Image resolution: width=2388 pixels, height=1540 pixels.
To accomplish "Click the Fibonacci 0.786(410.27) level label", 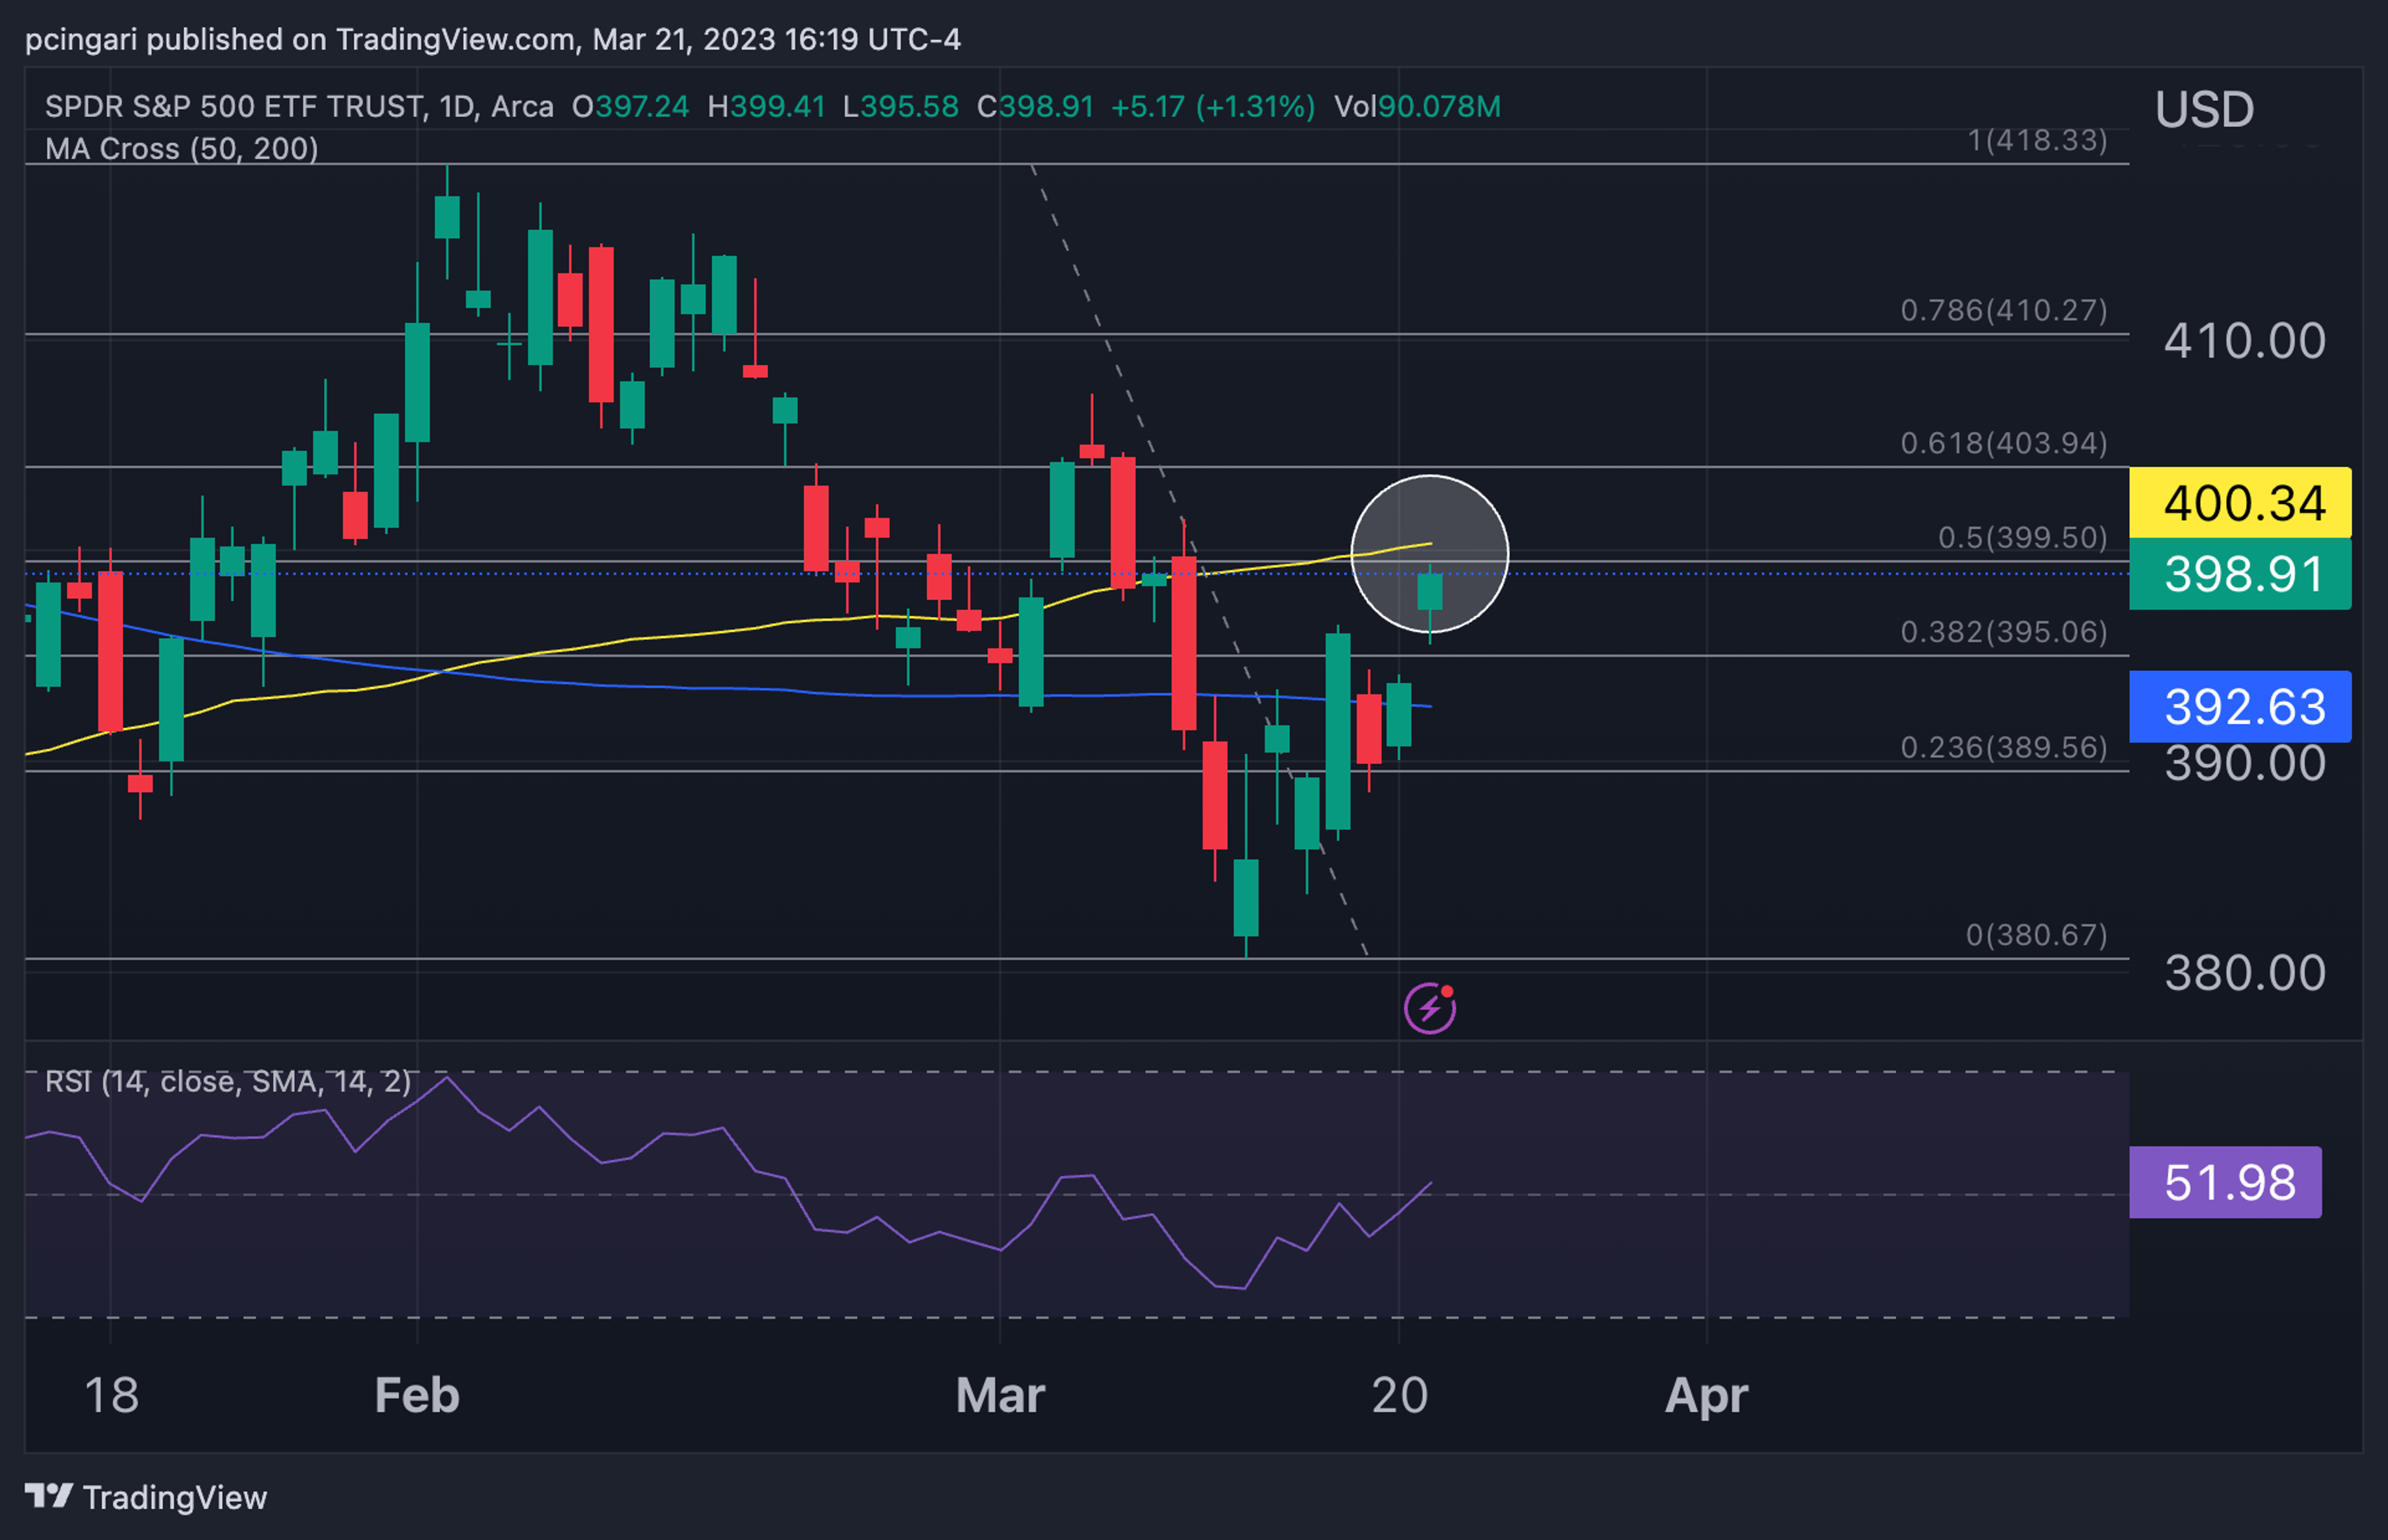I will tap(2004, 310).
